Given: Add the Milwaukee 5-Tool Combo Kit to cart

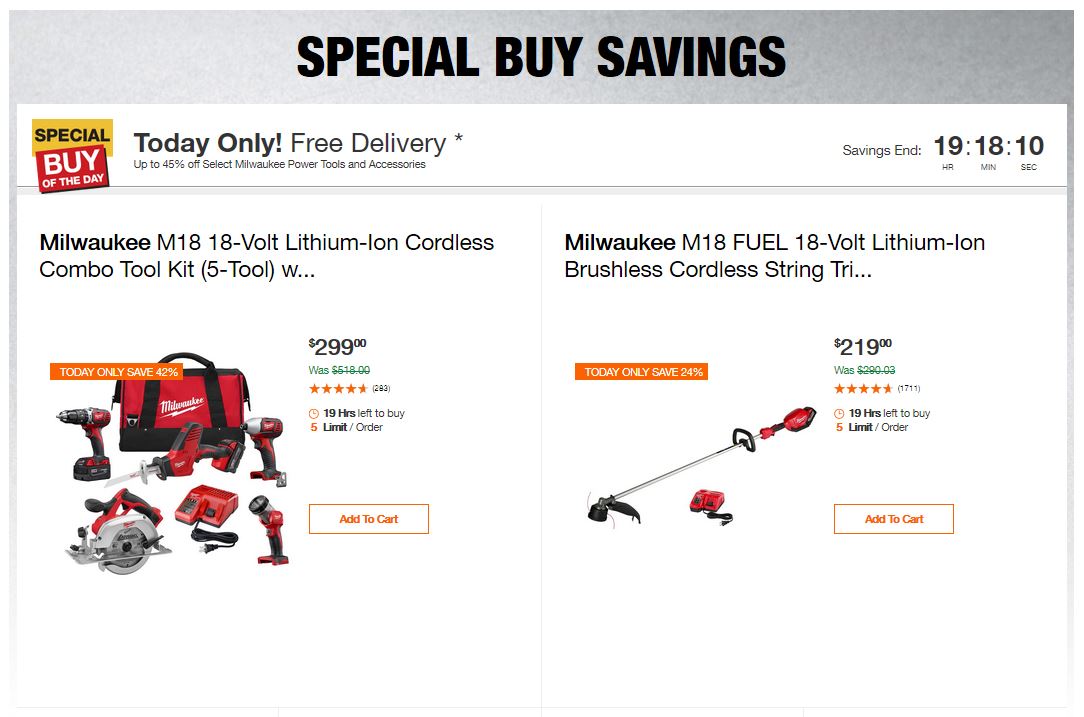Looking at the screenshot, I should [x=368, y=519].
